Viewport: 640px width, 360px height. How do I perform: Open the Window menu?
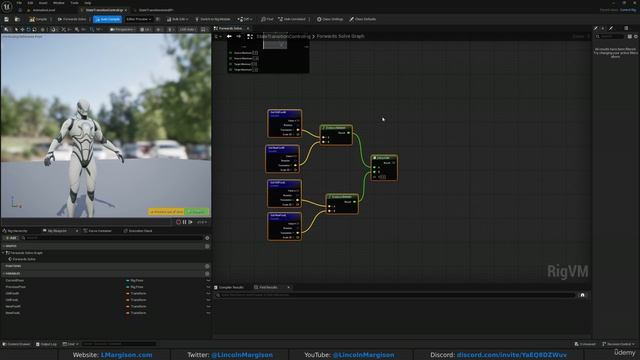tap(58, 3)
